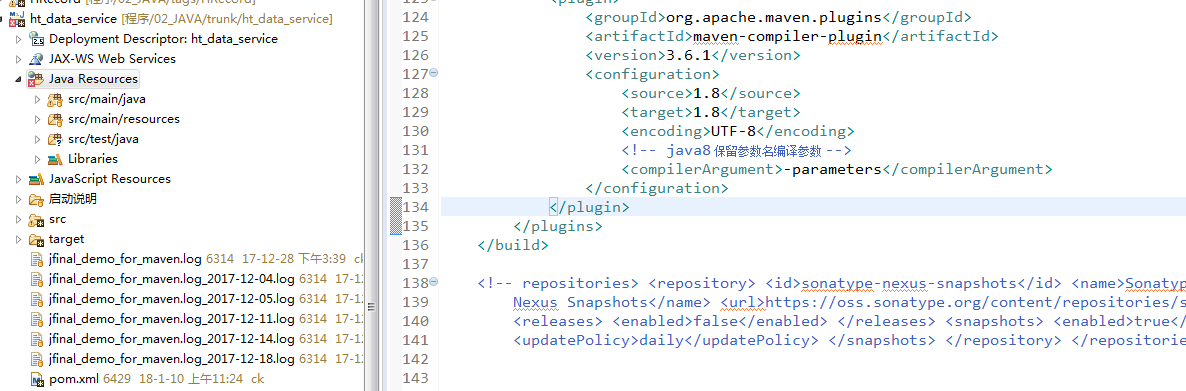
Task: Select jfinal_demo_for_maven.log_2017-12-18.log file
Action: [x=171, y=358]
